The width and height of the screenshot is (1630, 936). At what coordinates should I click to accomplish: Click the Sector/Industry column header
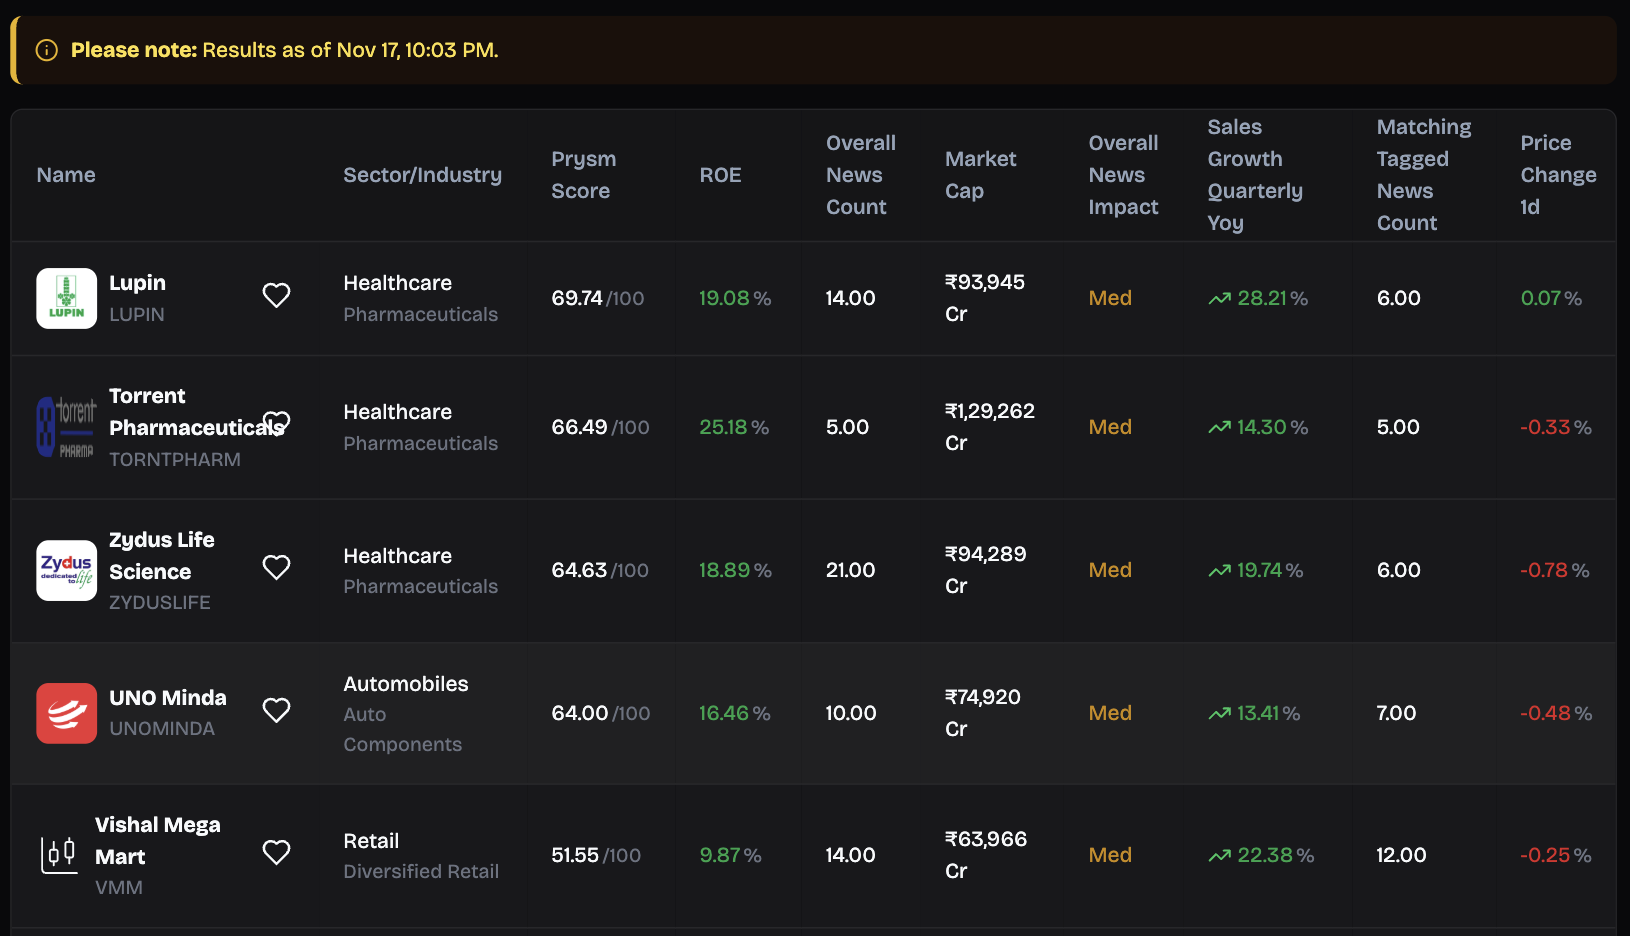click(x=422, y=175)
